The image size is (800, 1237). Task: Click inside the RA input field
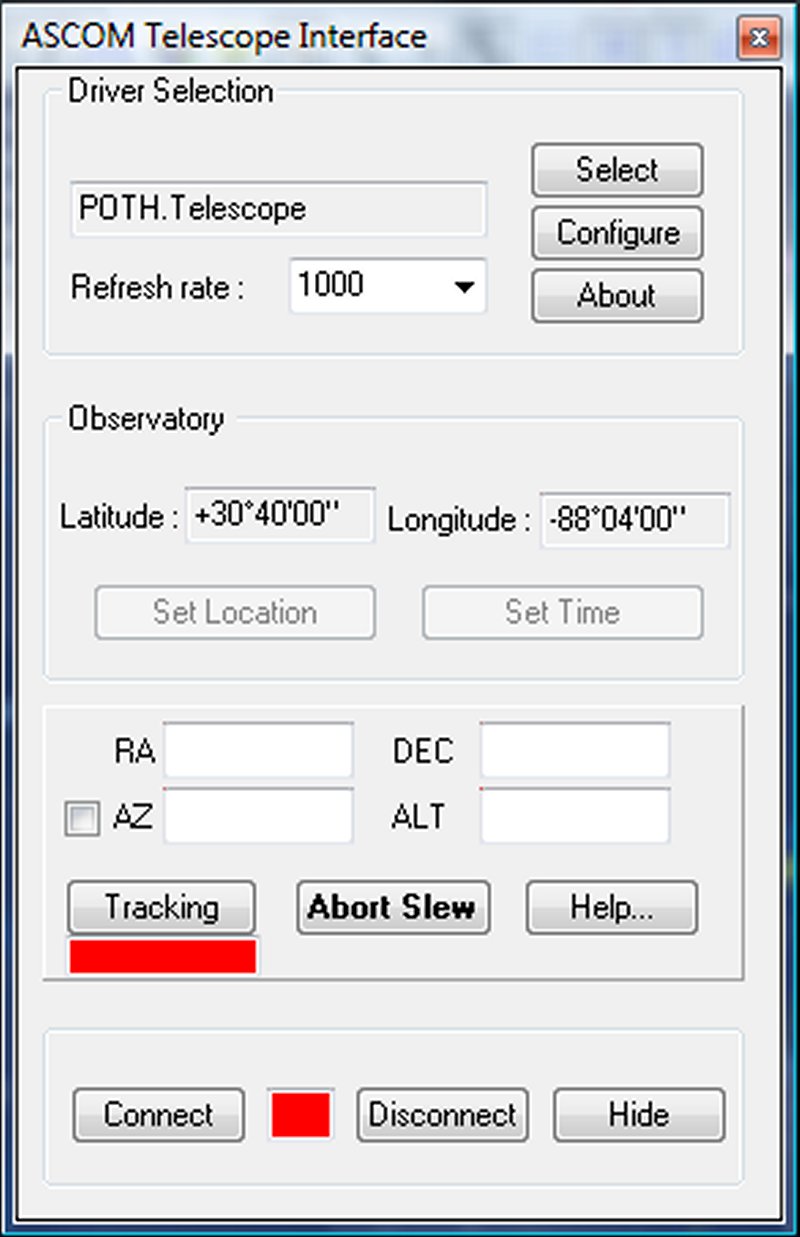click(x=259, y=750)
